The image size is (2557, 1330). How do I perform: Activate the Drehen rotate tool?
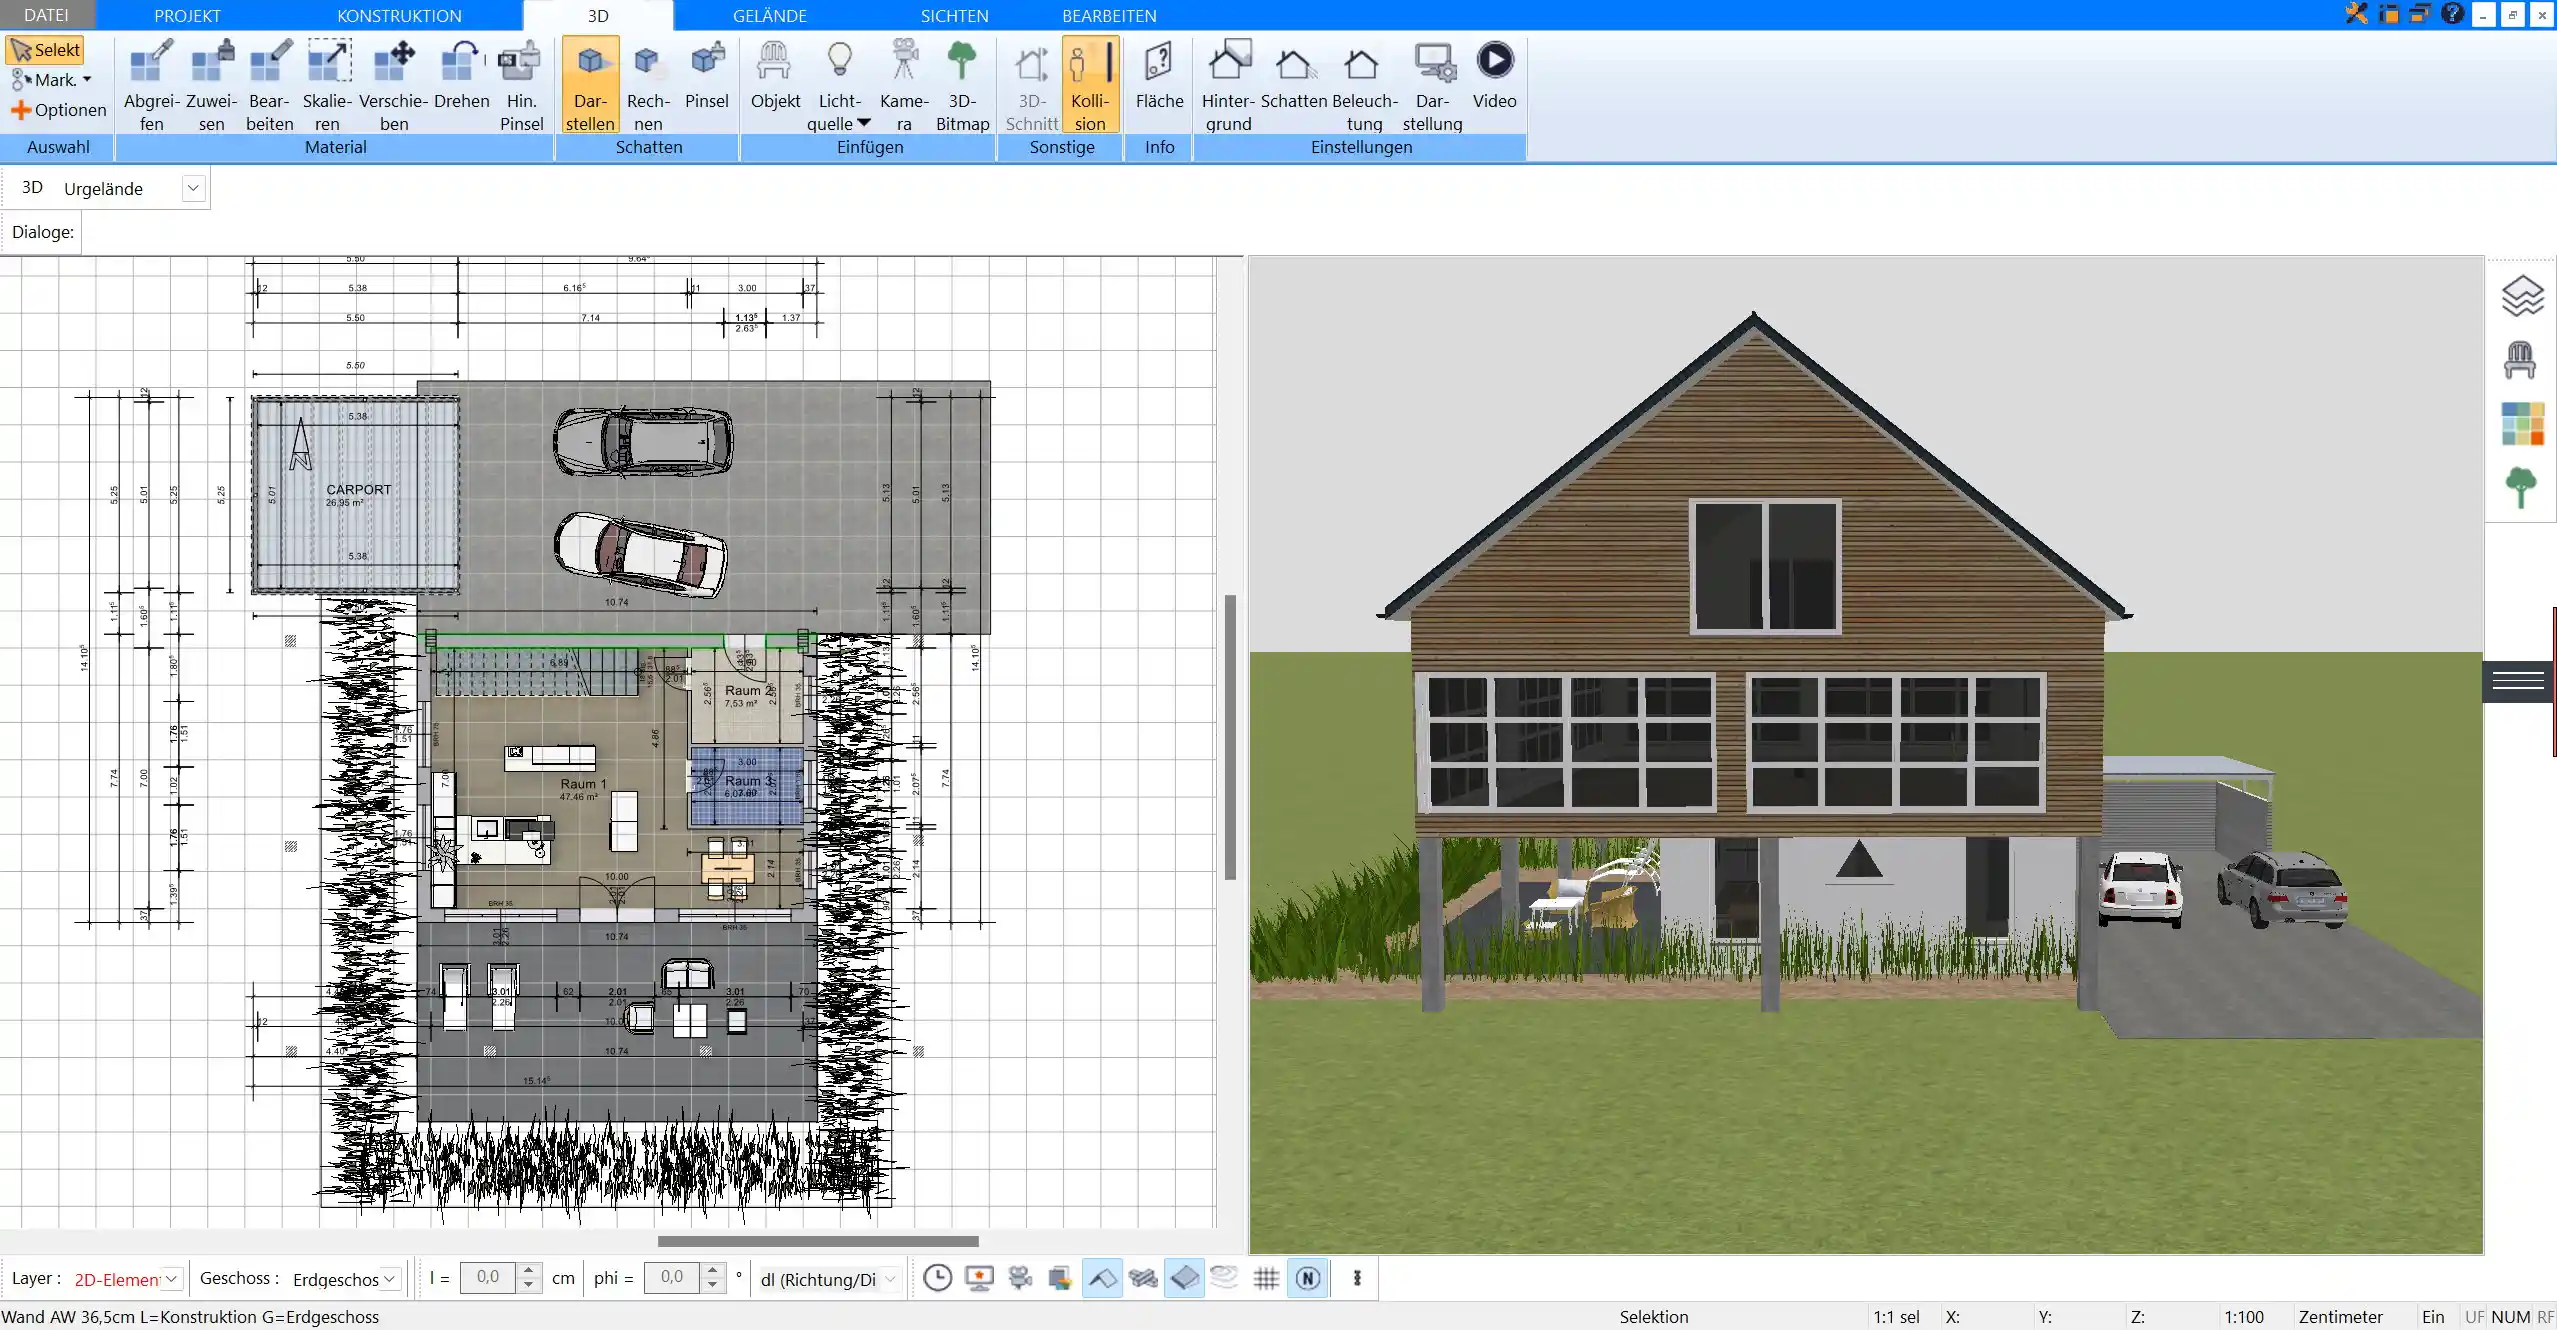pyautogui.click(x=462, y=76)
